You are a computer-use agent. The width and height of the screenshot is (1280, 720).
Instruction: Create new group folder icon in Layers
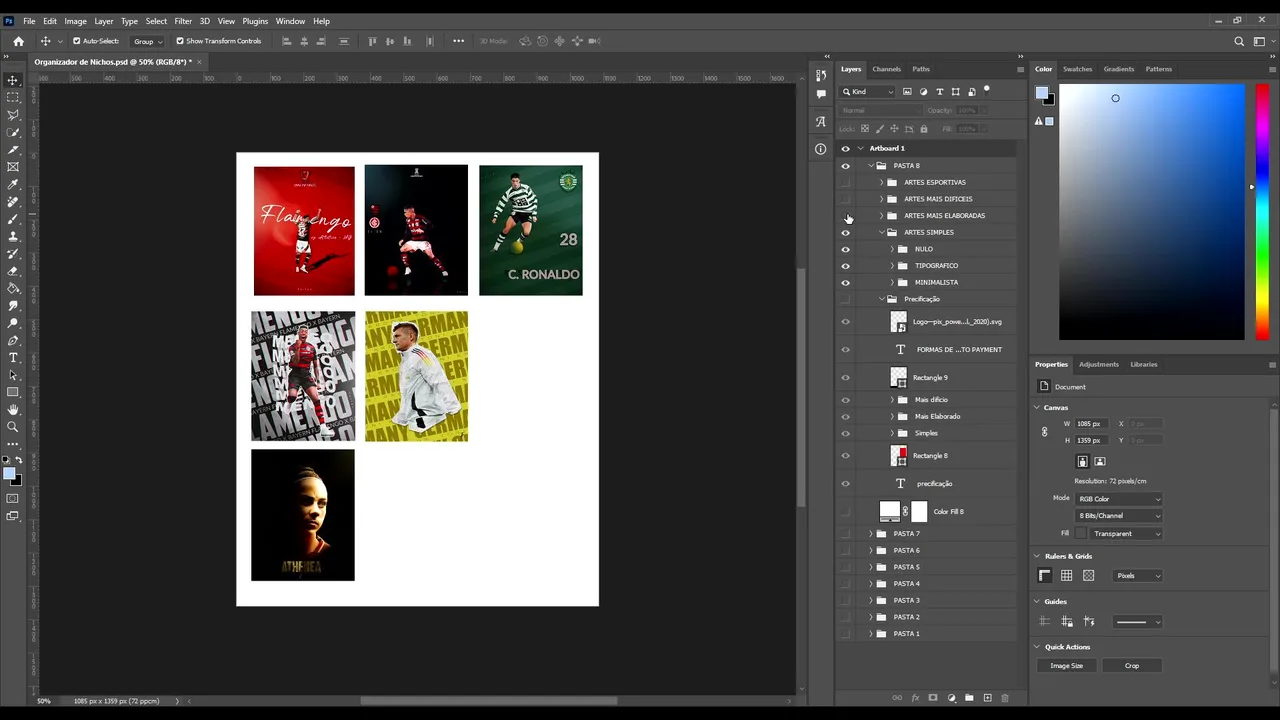(x=969, y=698)
